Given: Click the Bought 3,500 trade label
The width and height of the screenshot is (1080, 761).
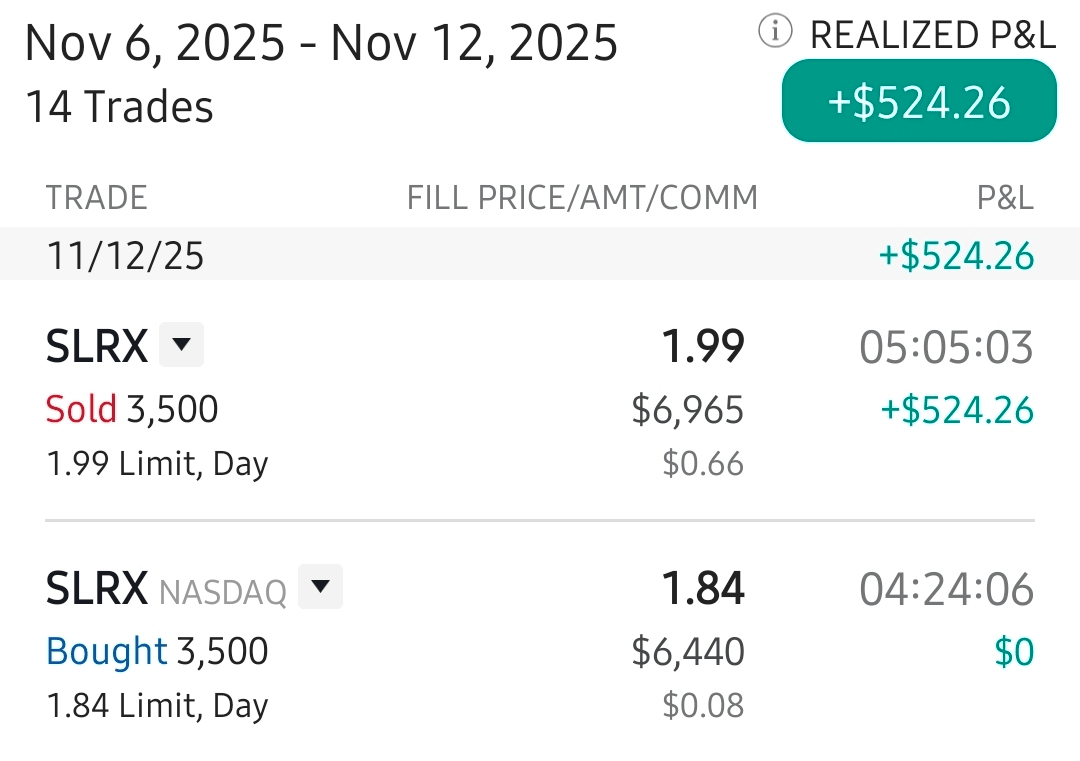Looking at the screenshot, I should (x=157, y=651).
